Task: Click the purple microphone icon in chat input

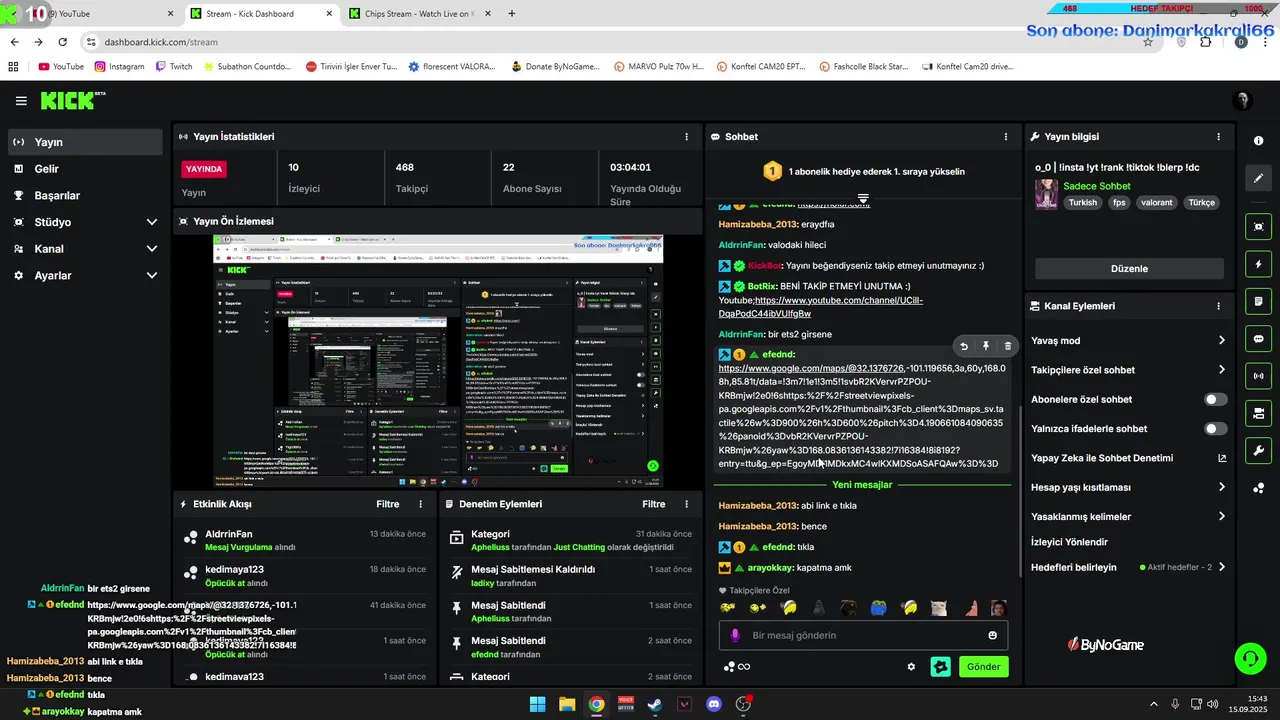Action: 735,635
